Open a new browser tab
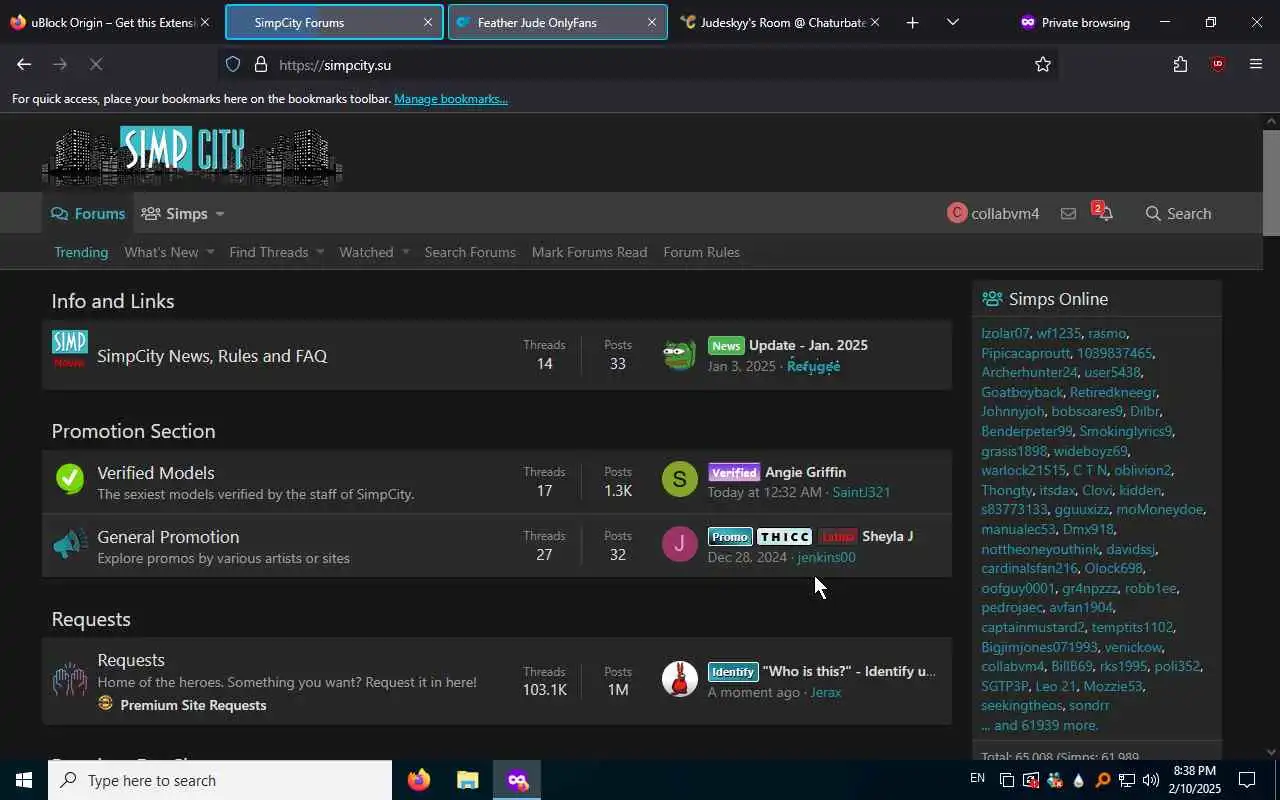Image resolution: width=1280 pixels, height=800 pixels. click(x=912, y=22)
